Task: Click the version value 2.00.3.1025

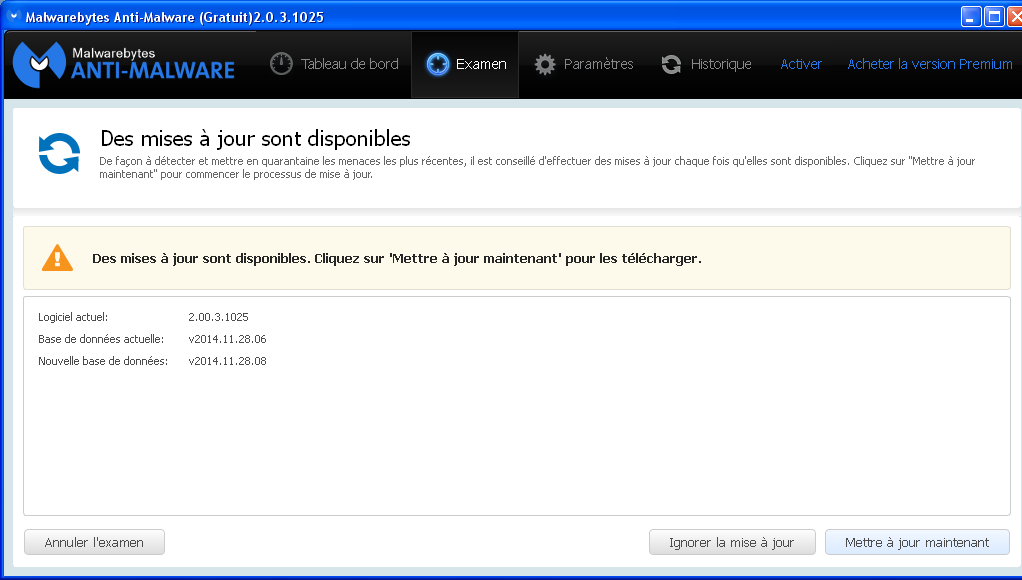Action: point(218,317)
